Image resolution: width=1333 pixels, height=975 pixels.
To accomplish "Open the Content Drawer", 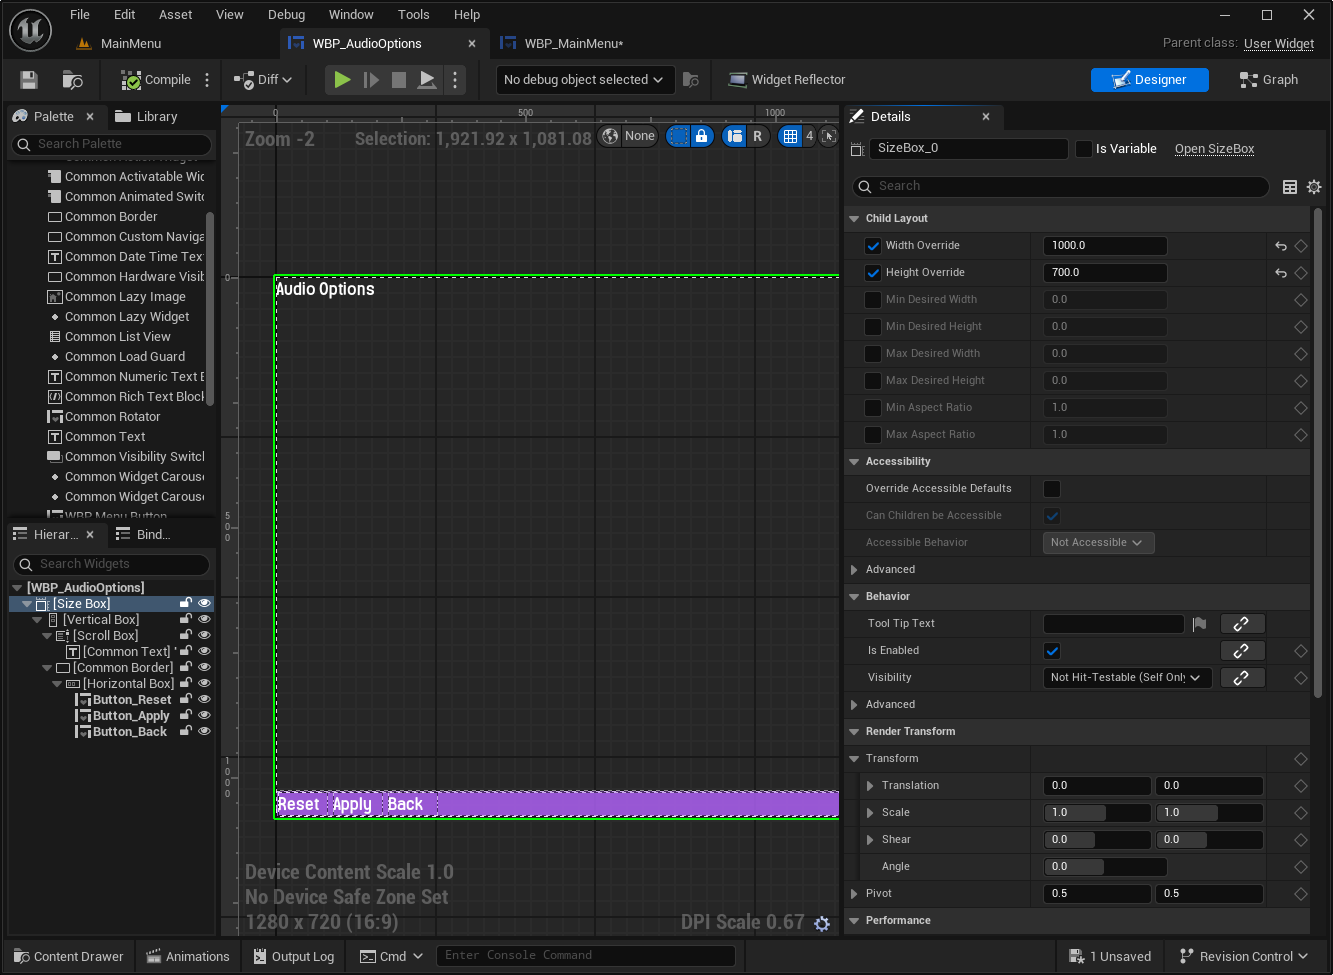I will (67, 957).
